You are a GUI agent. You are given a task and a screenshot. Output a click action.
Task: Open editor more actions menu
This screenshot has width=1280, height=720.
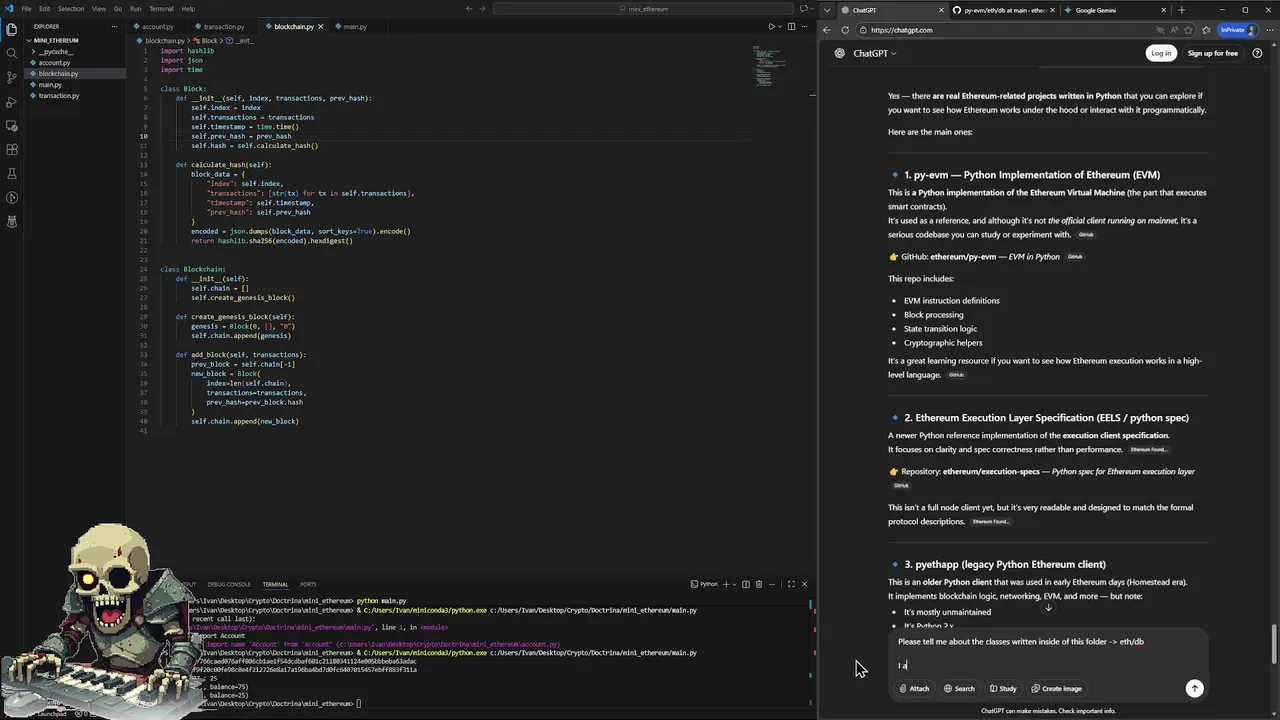804,26
